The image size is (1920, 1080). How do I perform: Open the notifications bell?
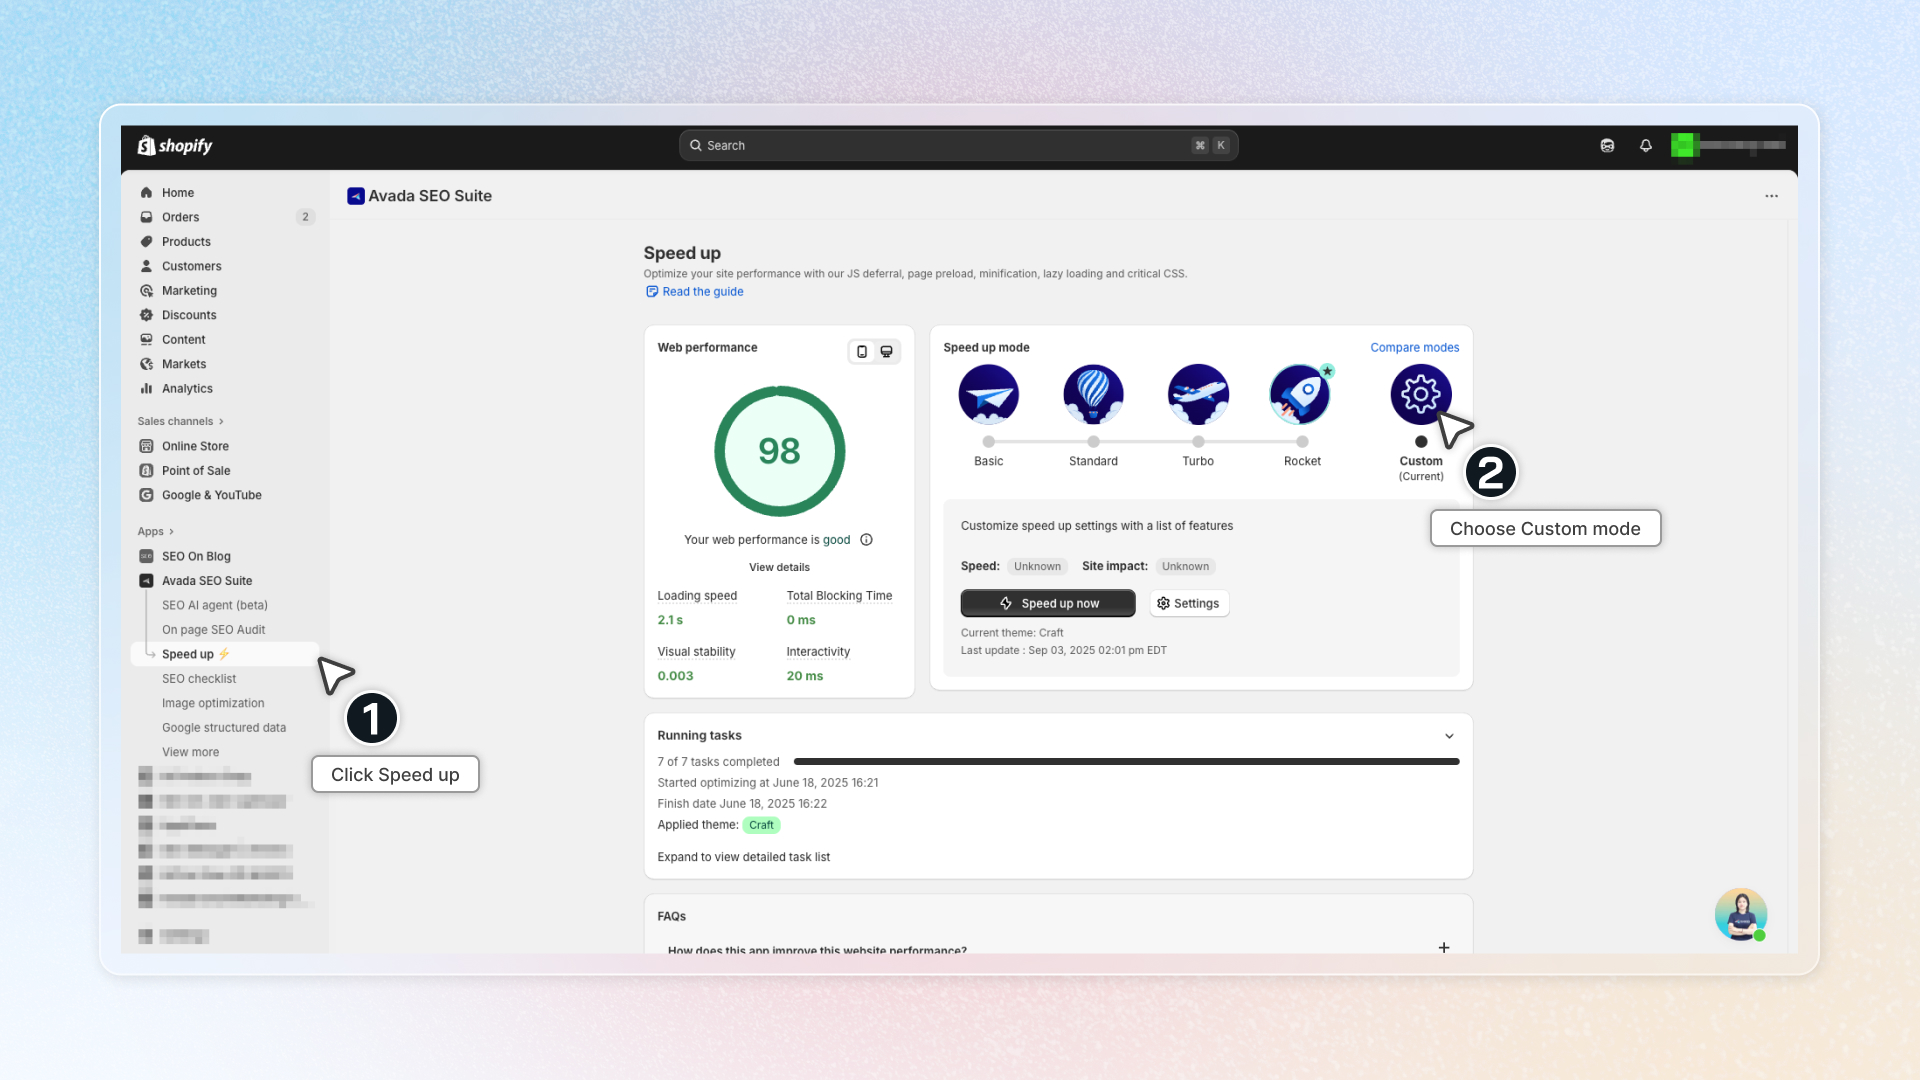point(1645,146)
